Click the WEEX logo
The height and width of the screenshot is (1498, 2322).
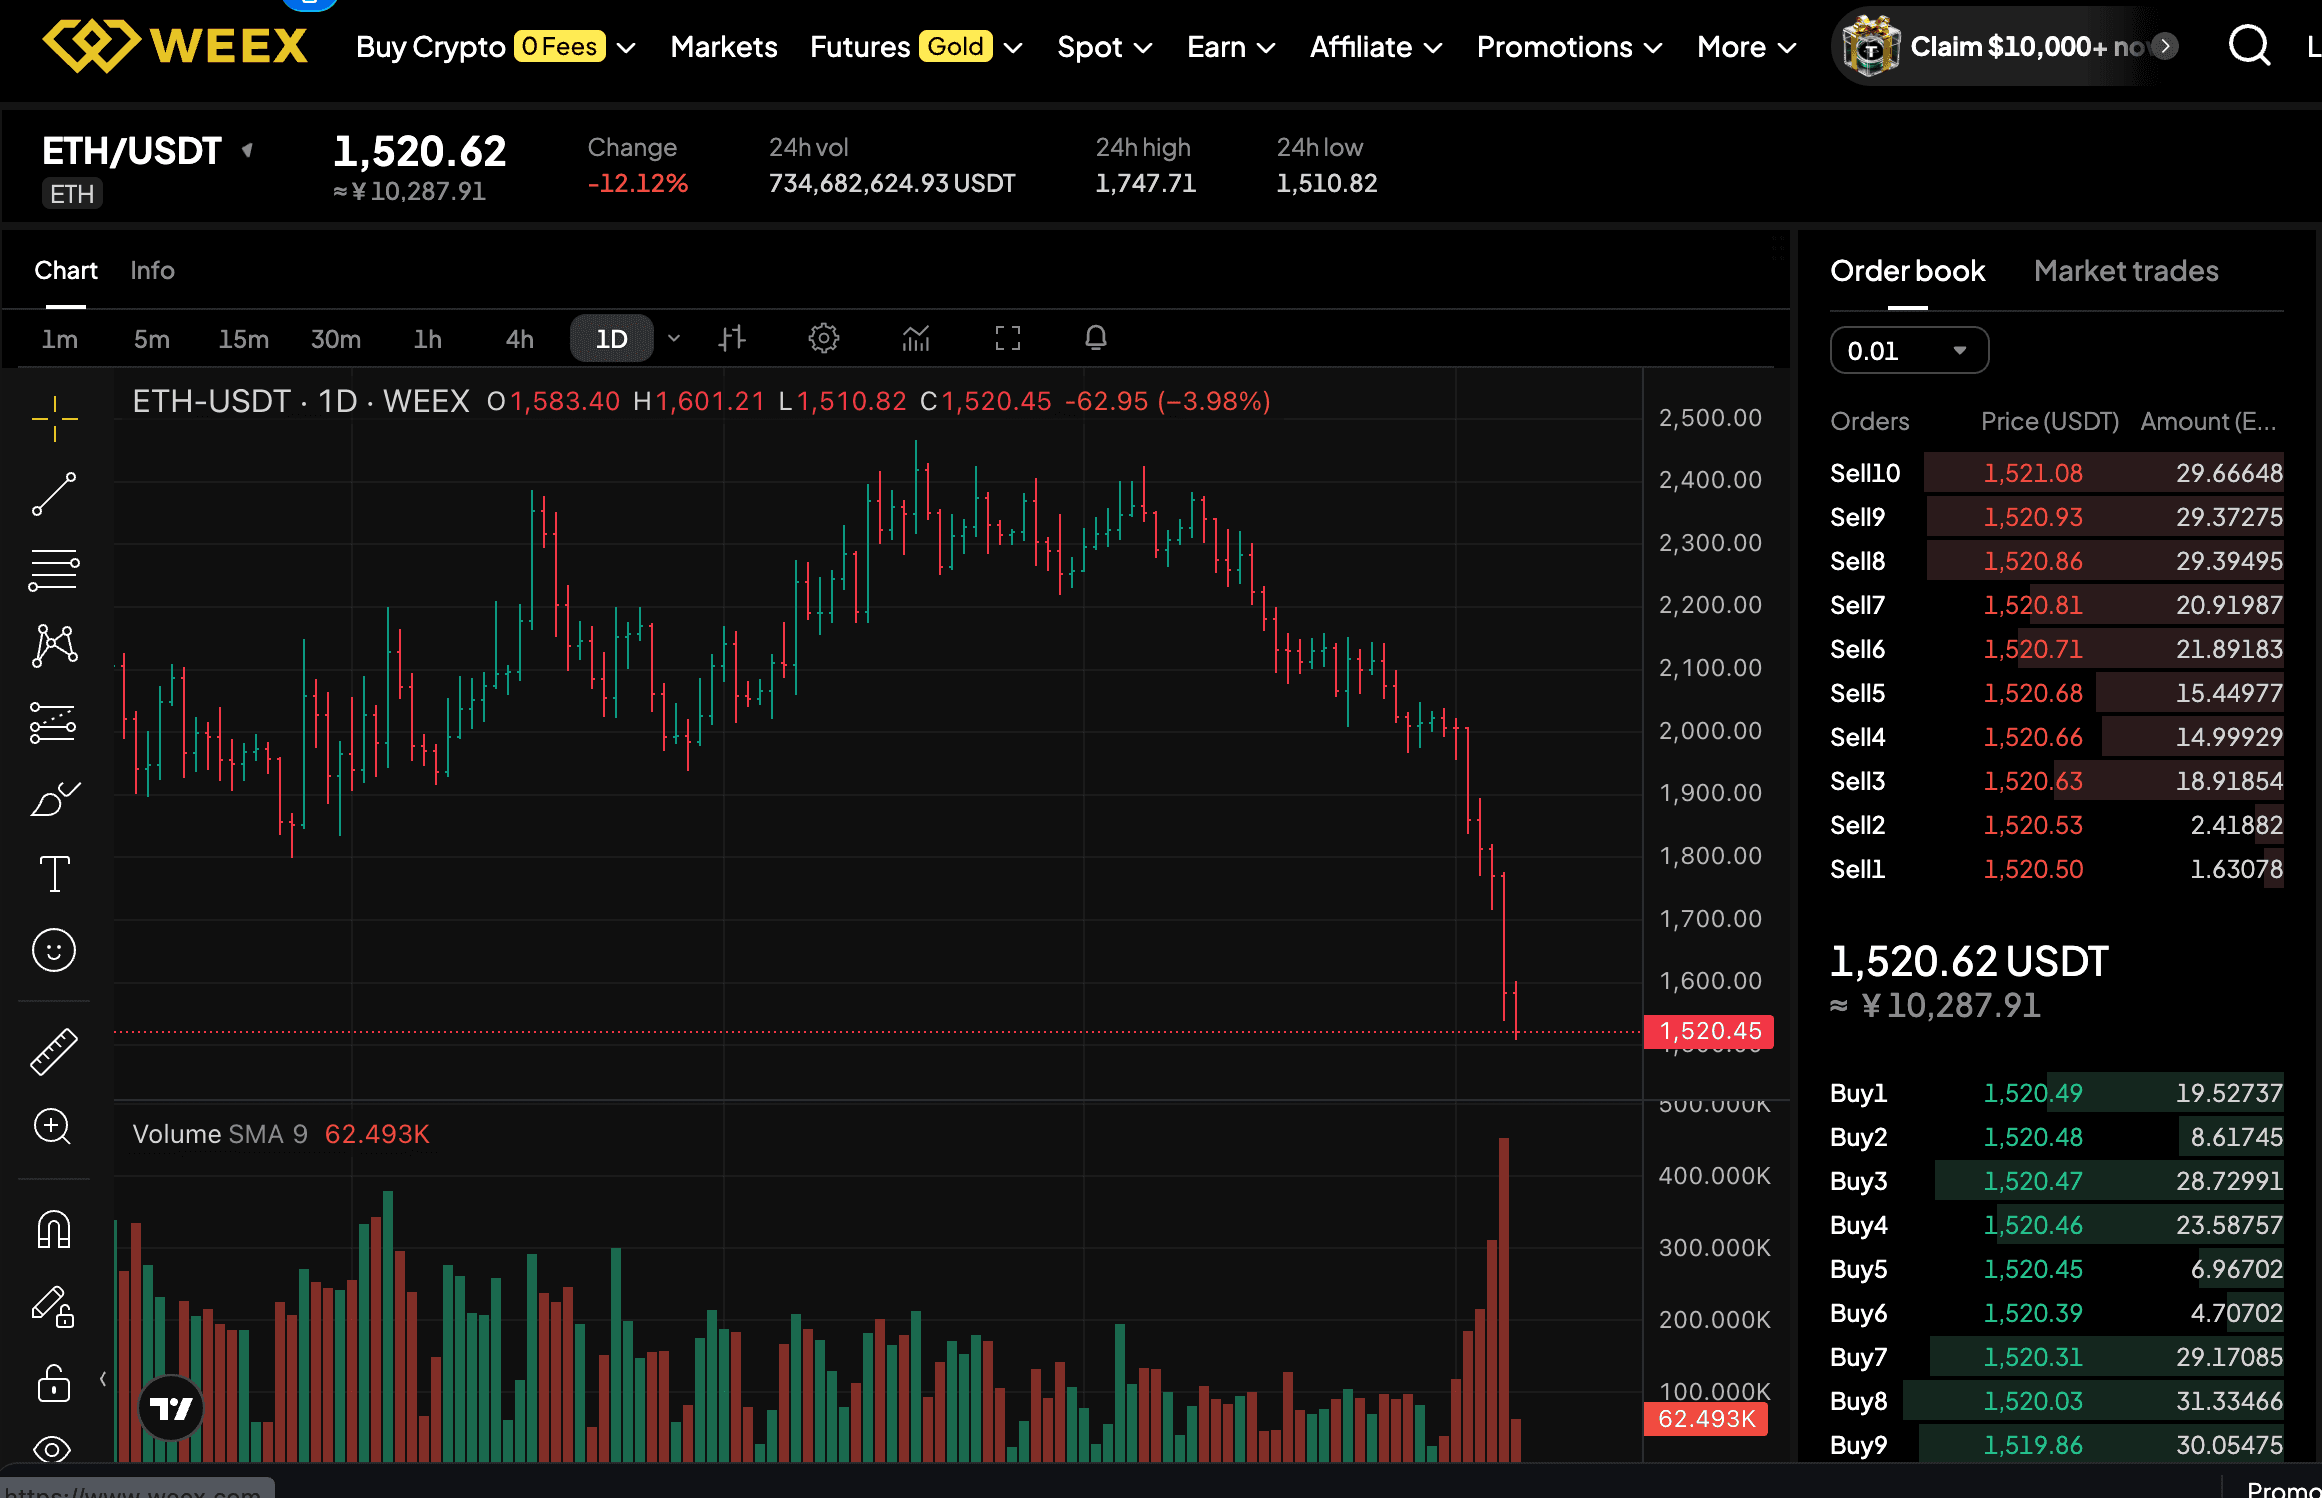(176, 46)
